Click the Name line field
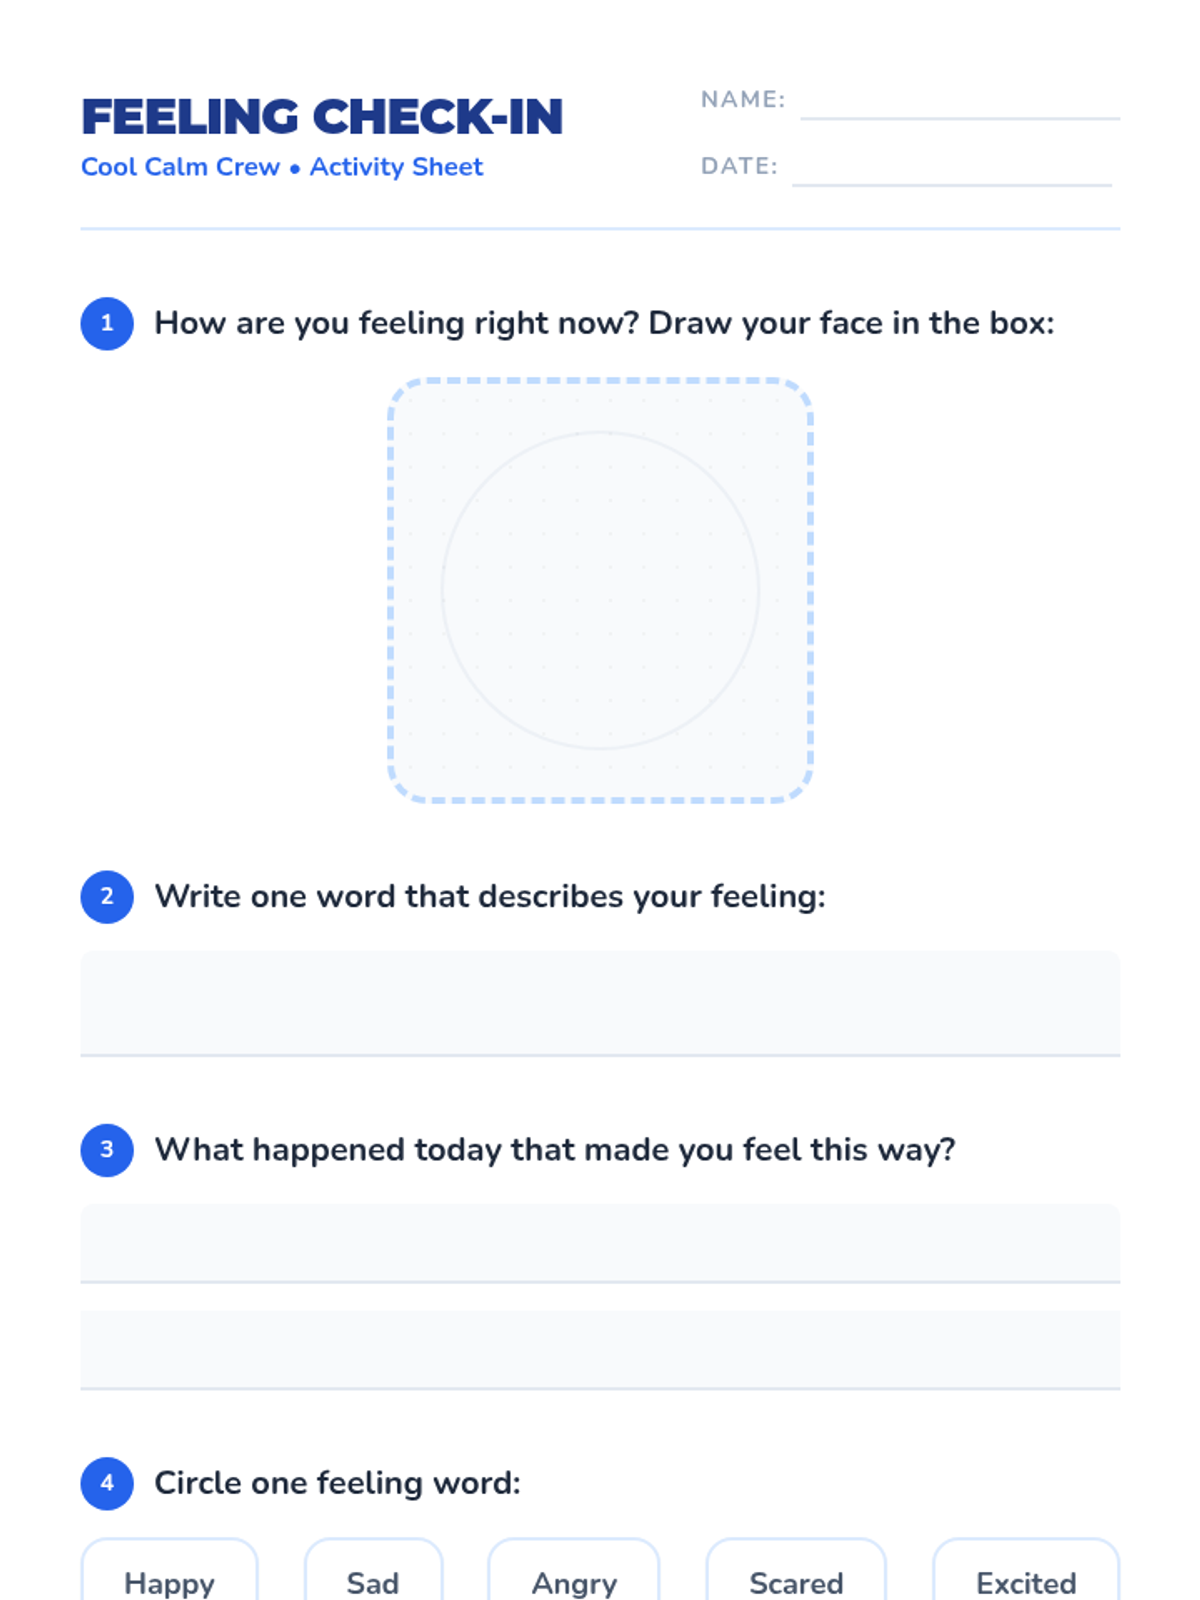Screen dimensions: 1200x1600 coord(959,103)
